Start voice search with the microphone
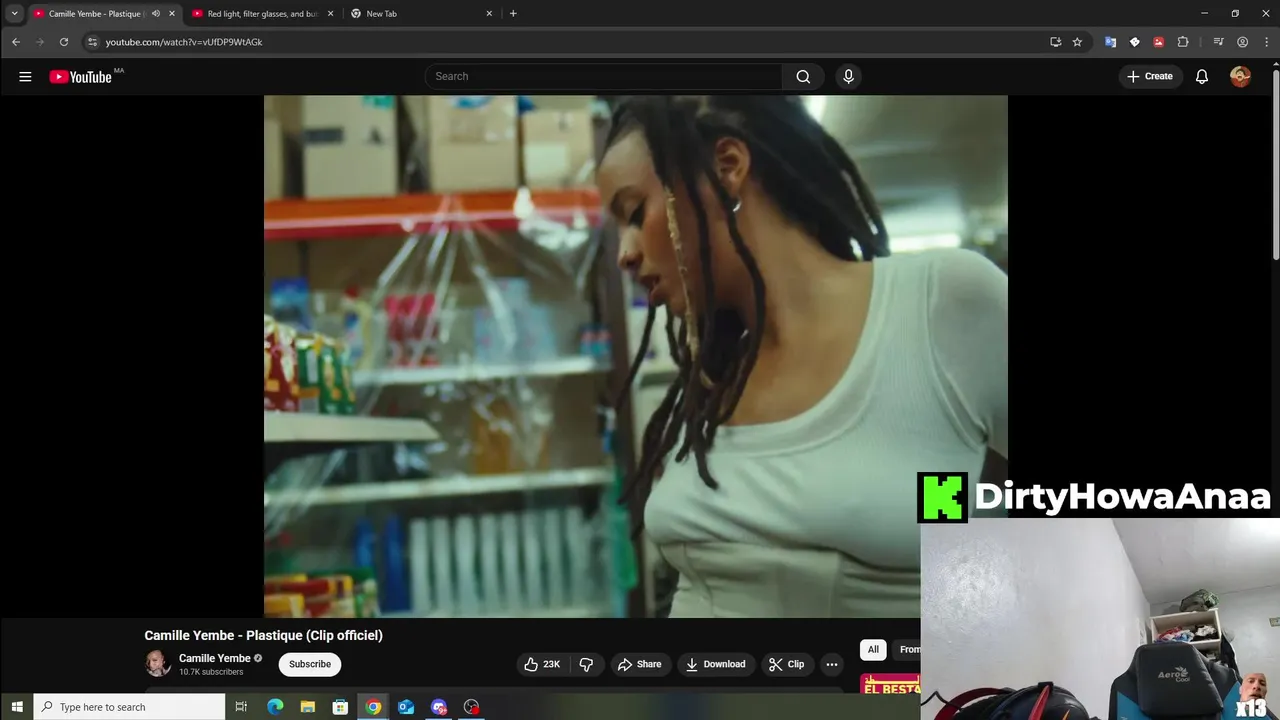Viewport: 1280px width, 720px height. point(848,77)
